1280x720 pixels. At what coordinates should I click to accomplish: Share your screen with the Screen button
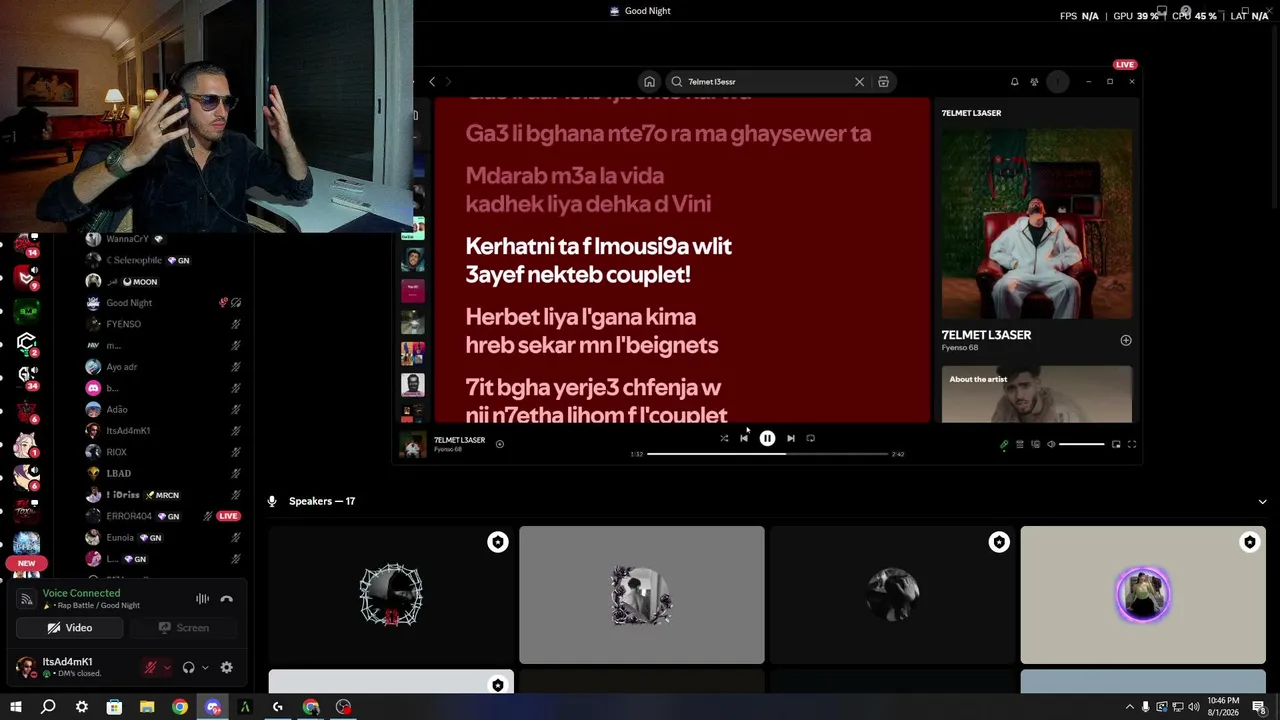click(184, 628)
